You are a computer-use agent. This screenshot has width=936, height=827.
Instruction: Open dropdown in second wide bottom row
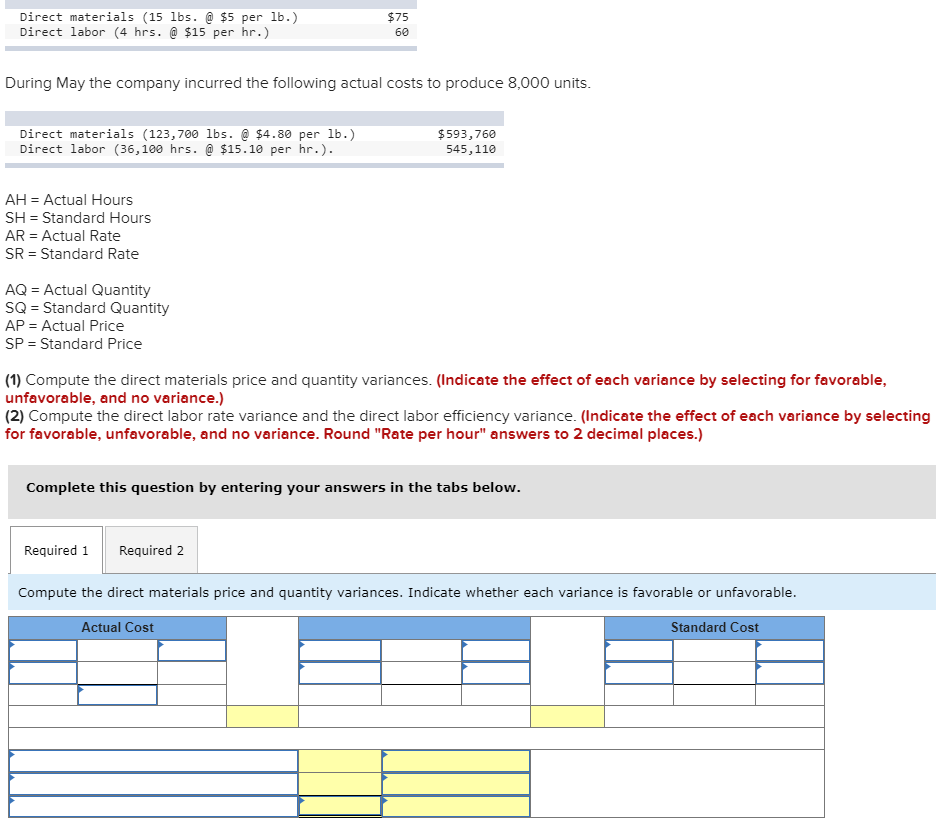[x=150, y=783]
